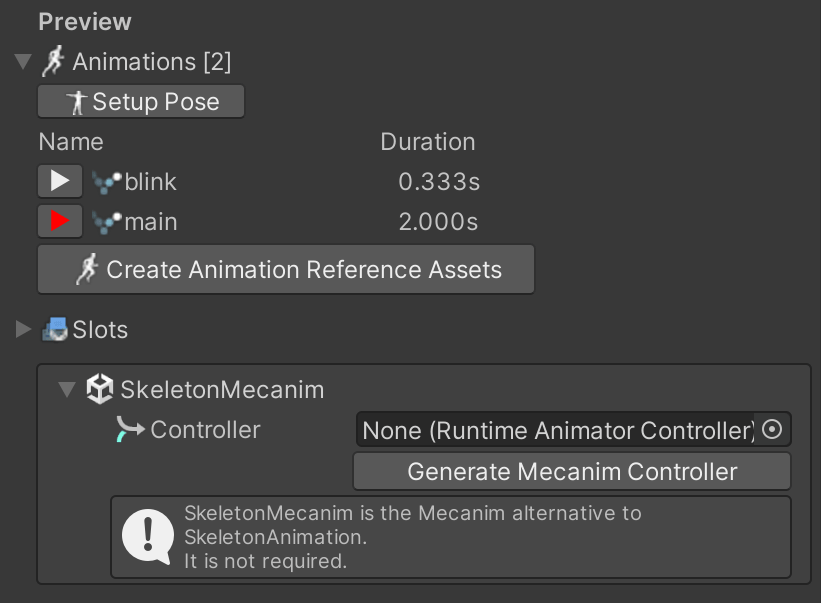Viewport: 821px width, 603px height.
Task: Open the Runtime Animator Controller object picker
Action: tap(772, 430)
